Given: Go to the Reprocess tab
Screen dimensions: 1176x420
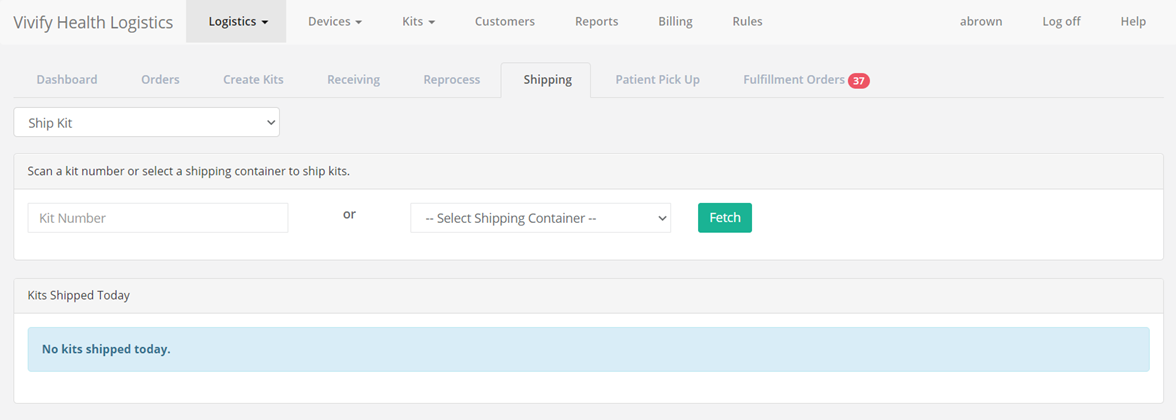Looking at the screenshot, I should 452,80.
